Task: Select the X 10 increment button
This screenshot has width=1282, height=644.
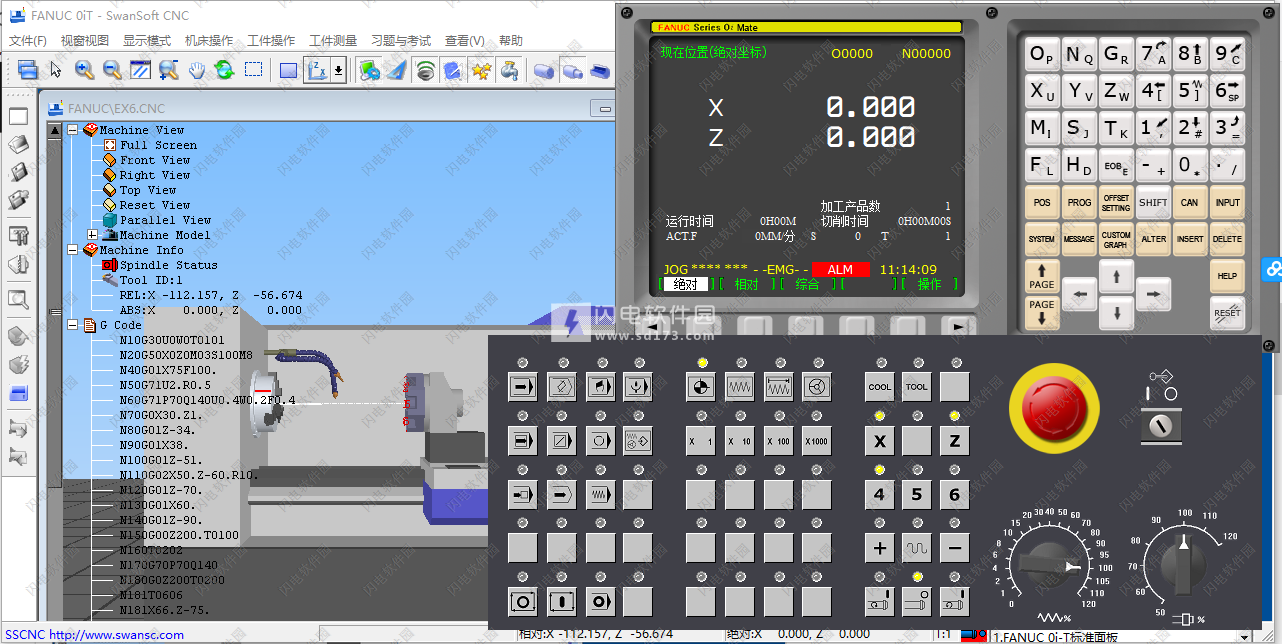Action: (740, 440)
